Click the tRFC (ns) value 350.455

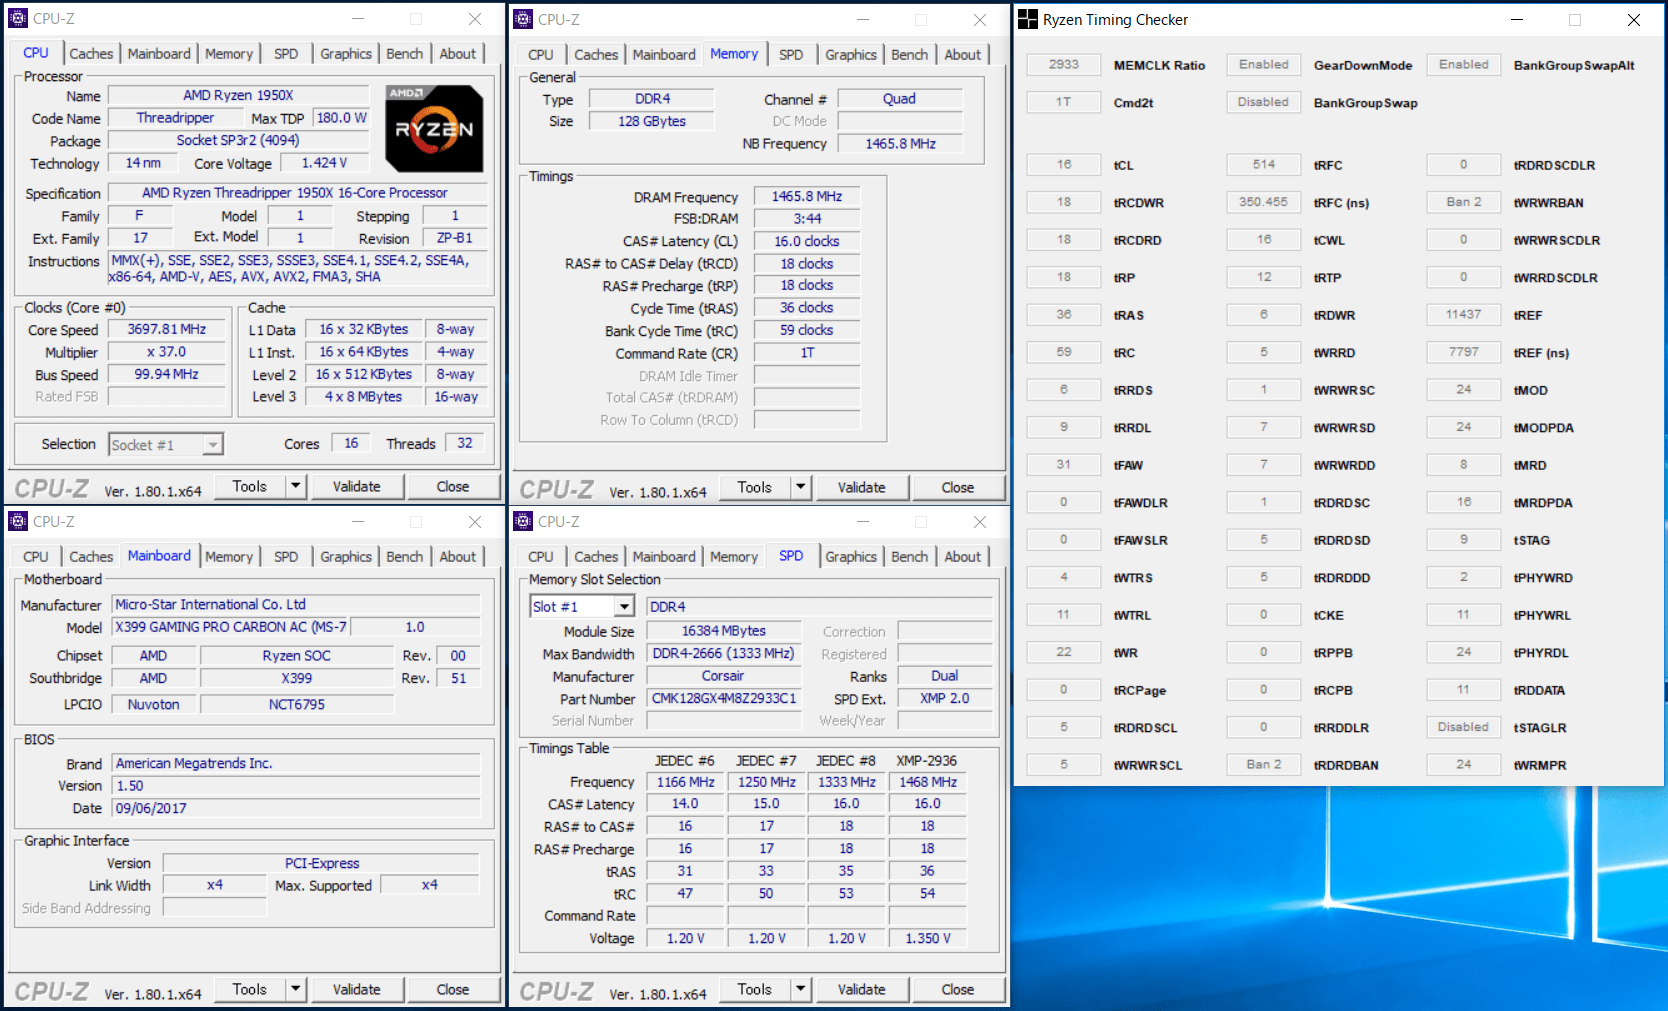point(1264,202)
